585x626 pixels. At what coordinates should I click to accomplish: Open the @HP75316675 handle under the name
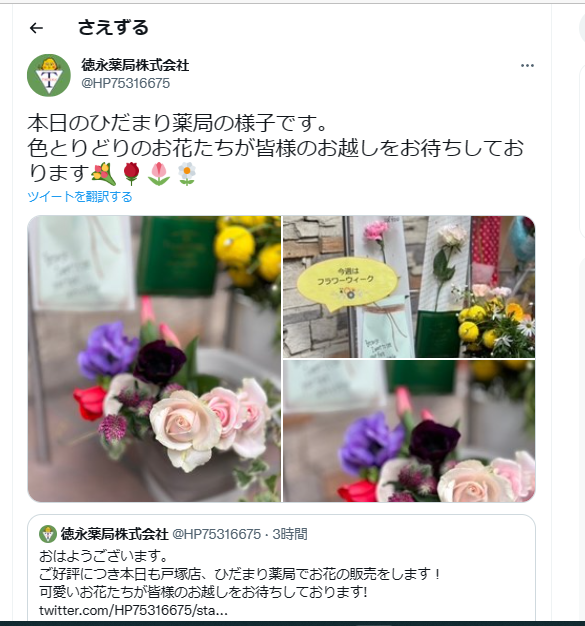125,83
